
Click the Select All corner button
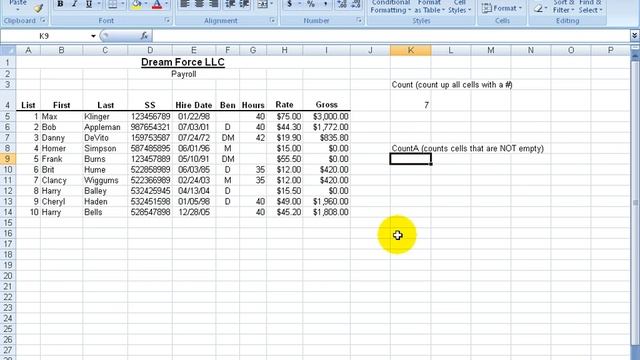pyautogui.click(x=8, y=50)
